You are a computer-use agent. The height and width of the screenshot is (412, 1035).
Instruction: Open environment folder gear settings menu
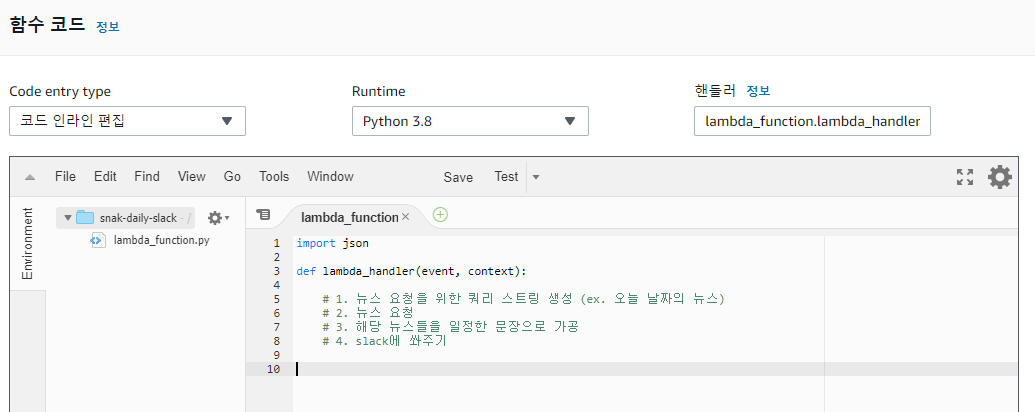click(218, 217)
